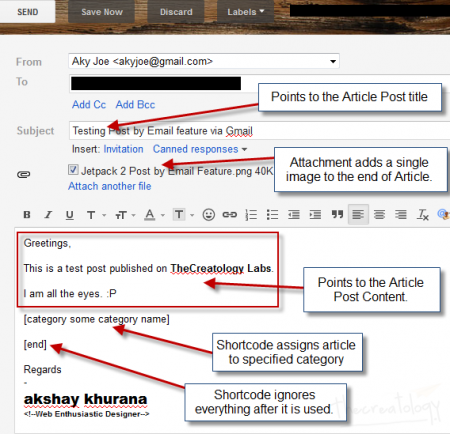Click the paperclip attachment icon
The image size is (450, 434).
click(x=23, y=174)
